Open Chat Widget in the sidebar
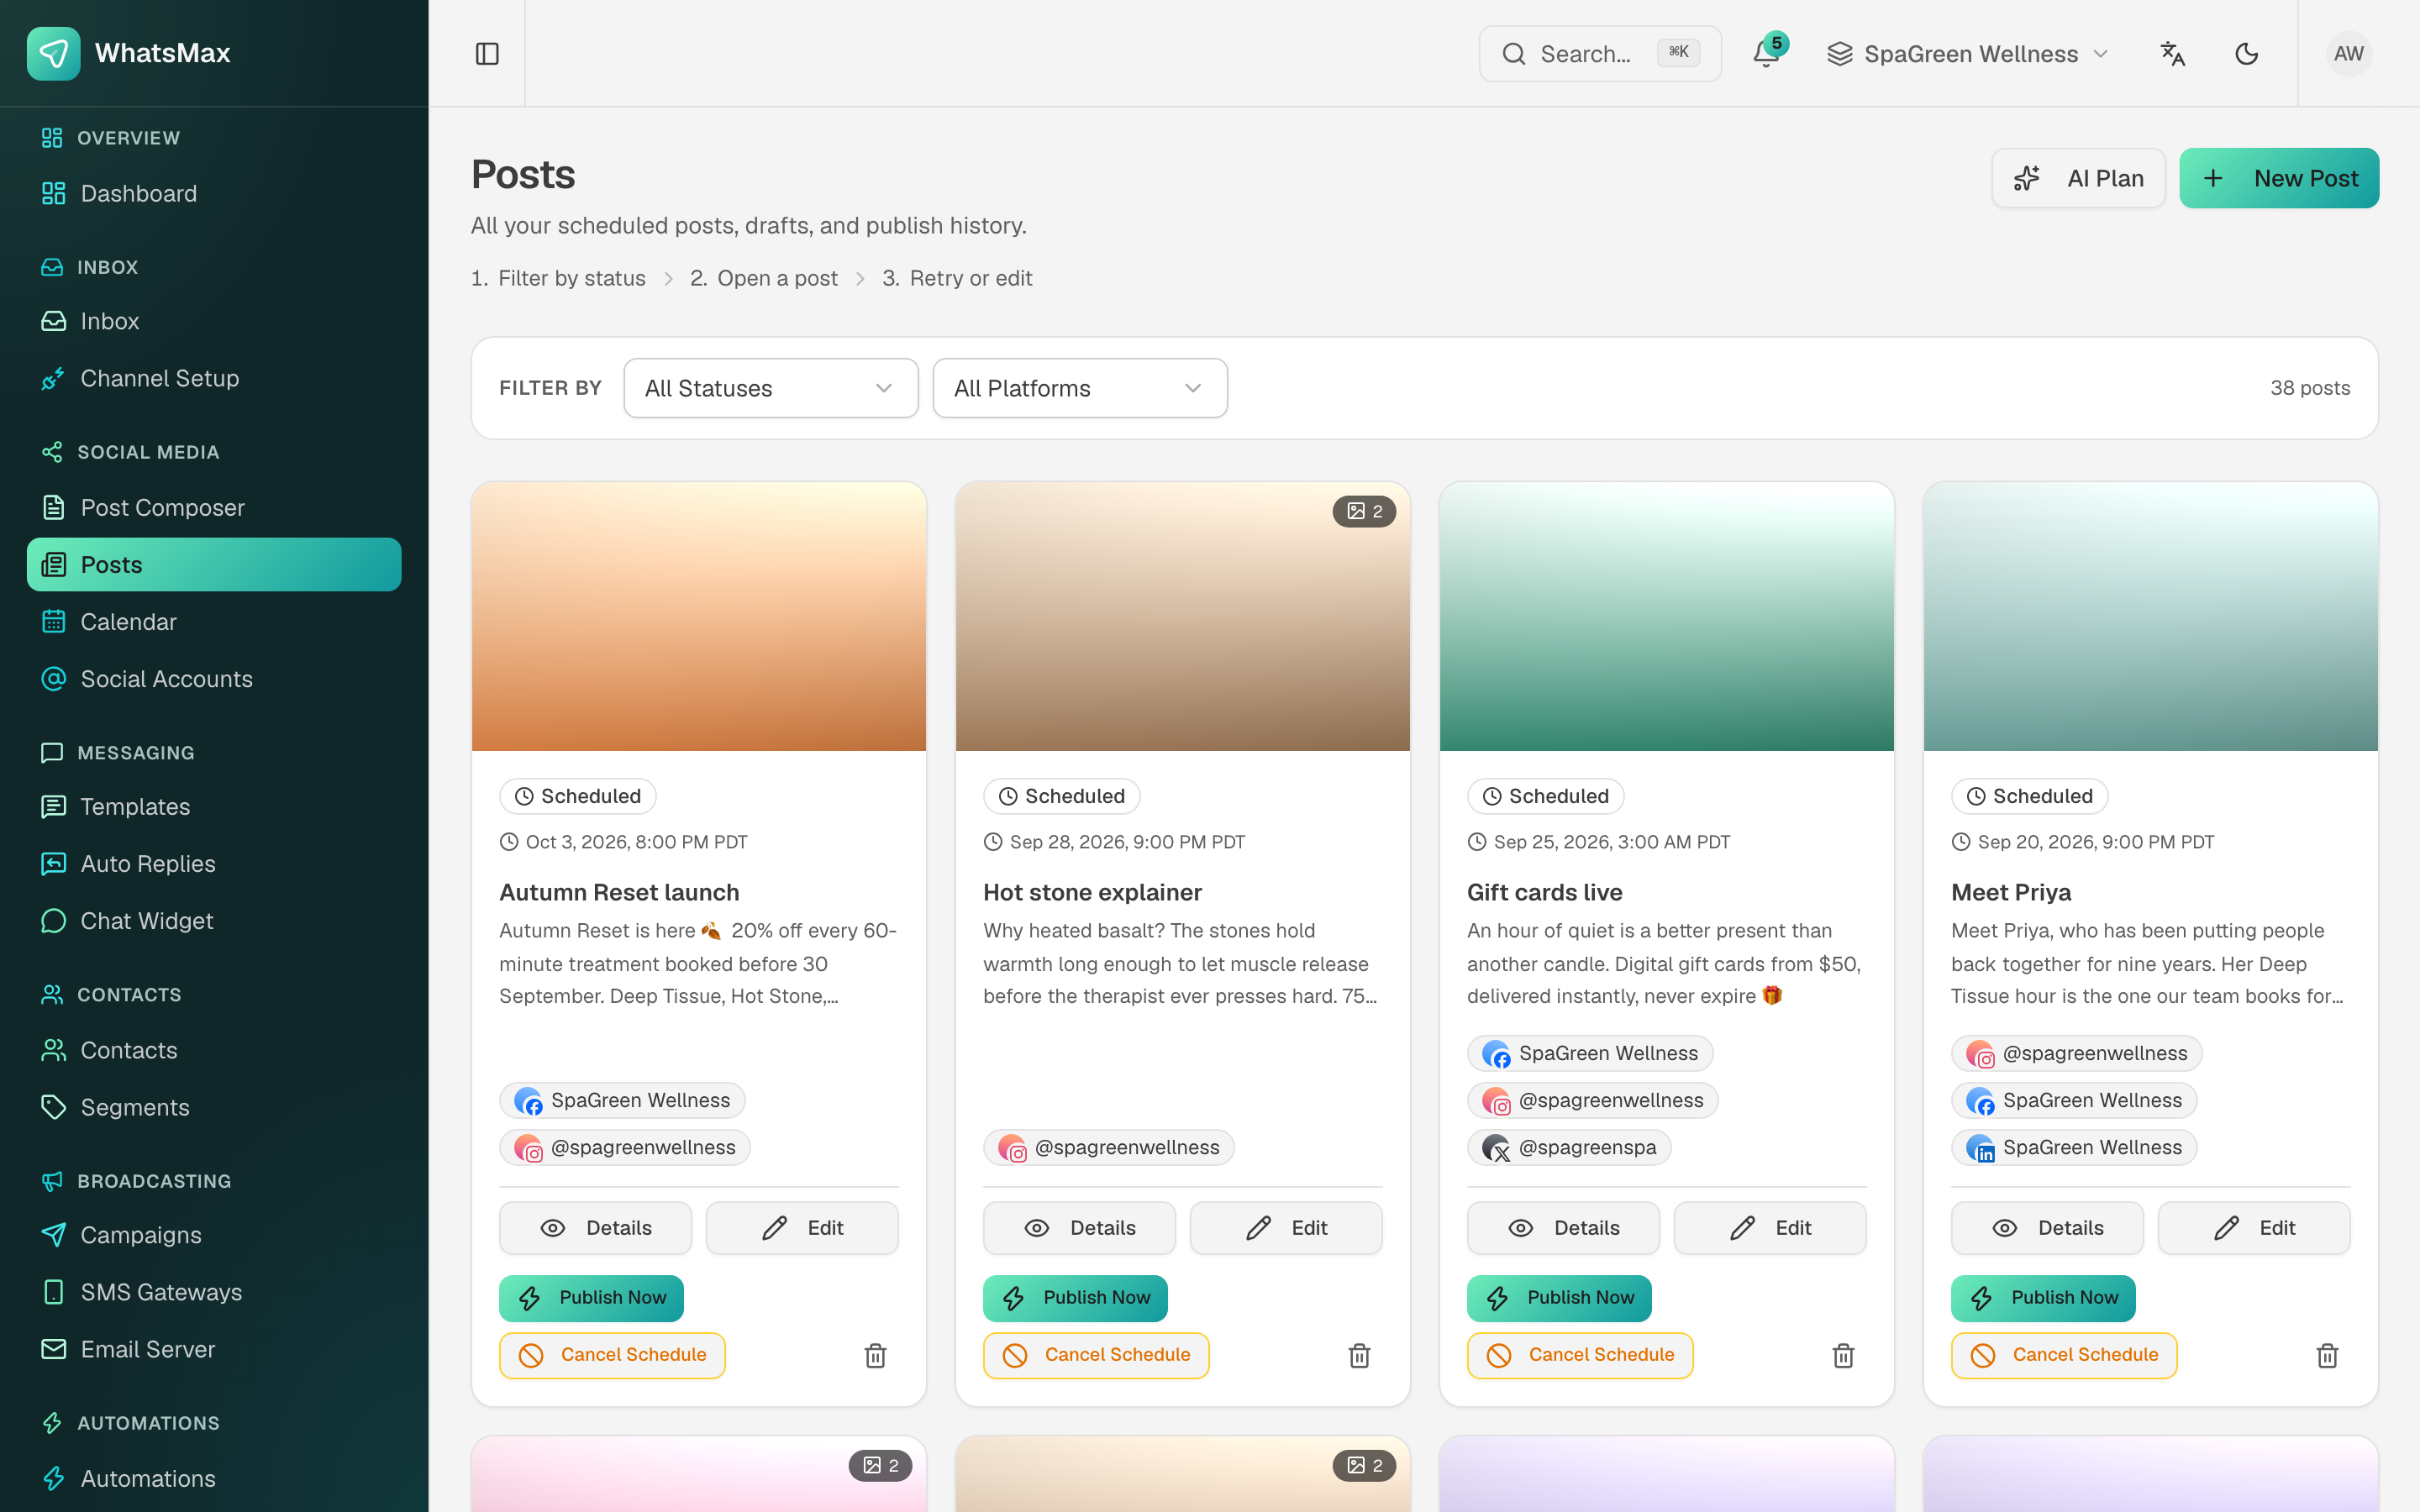 point(214,921)
